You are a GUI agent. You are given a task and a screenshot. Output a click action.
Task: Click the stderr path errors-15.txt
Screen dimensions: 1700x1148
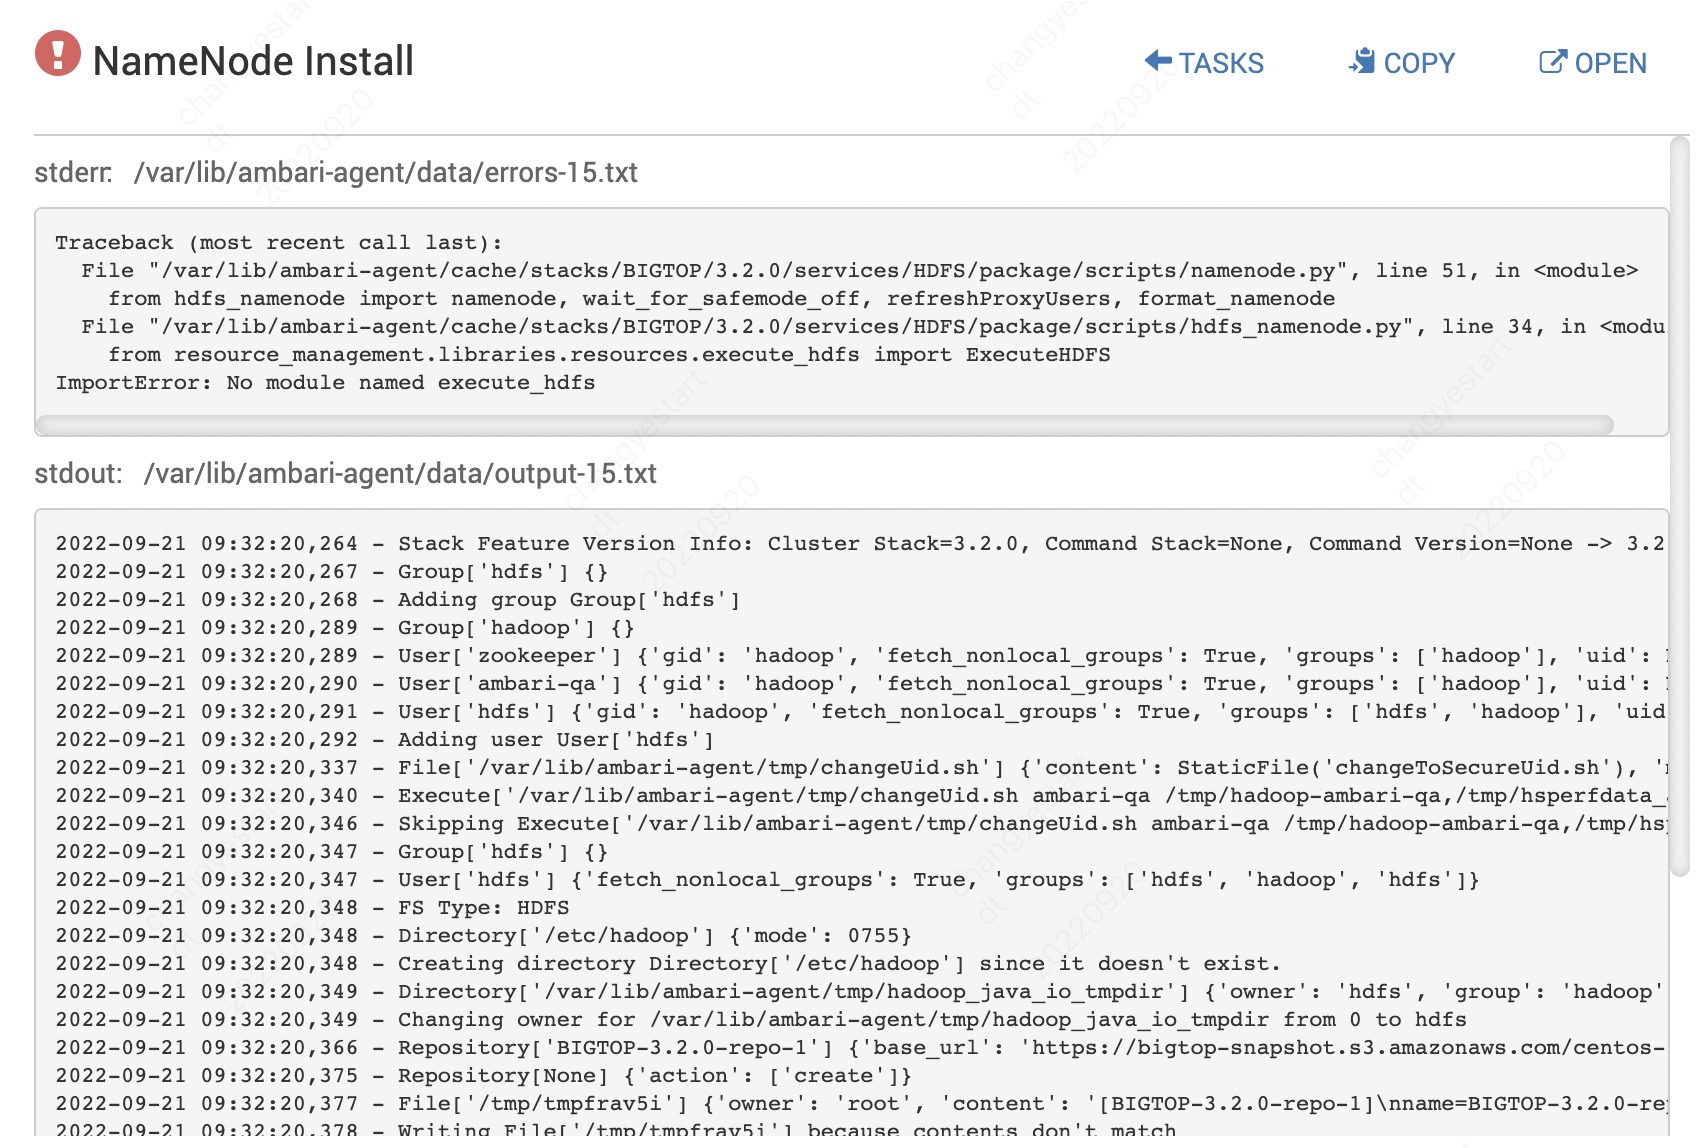point(386,173)
